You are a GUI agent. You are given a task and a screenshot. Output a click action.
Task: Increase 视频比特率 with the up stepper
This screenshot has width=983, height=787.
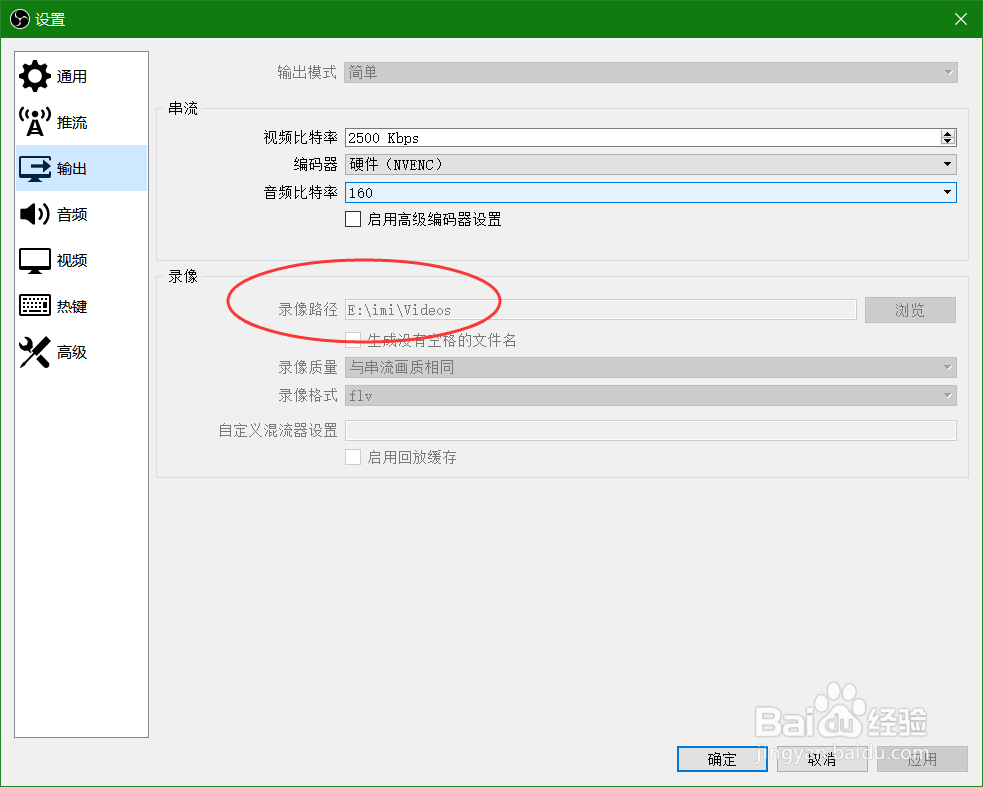[948, 132]
